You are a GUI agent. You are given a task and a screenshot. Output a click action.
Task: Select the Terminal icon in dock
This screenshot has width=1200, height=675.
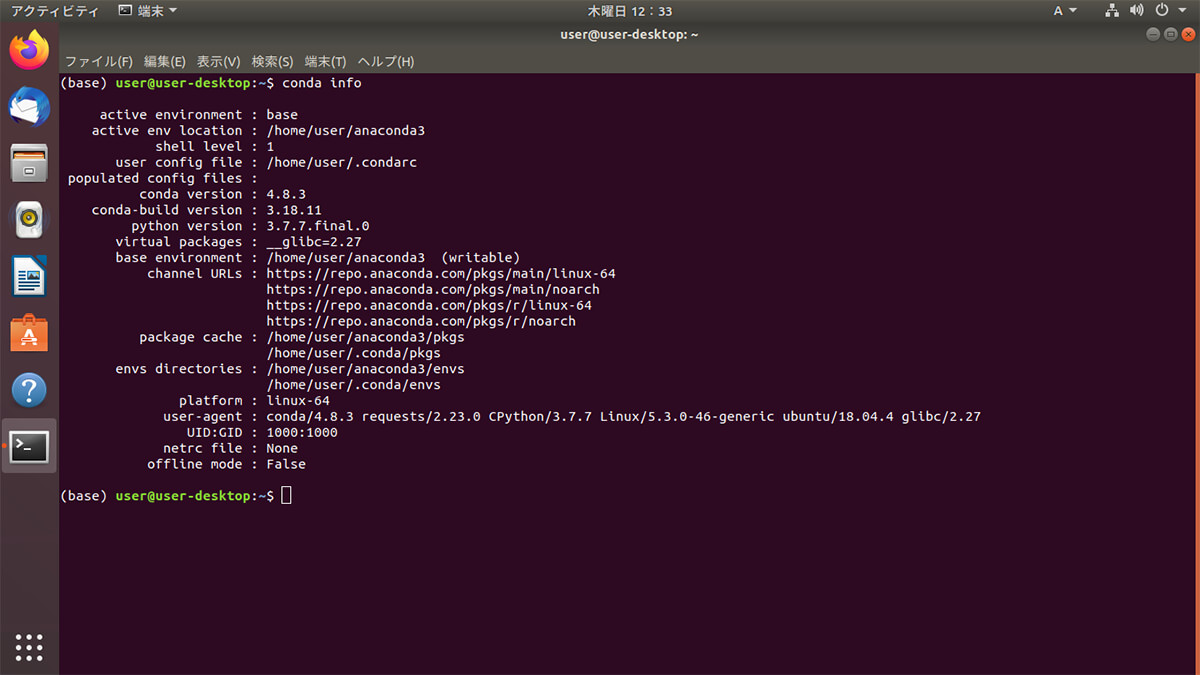29,446
